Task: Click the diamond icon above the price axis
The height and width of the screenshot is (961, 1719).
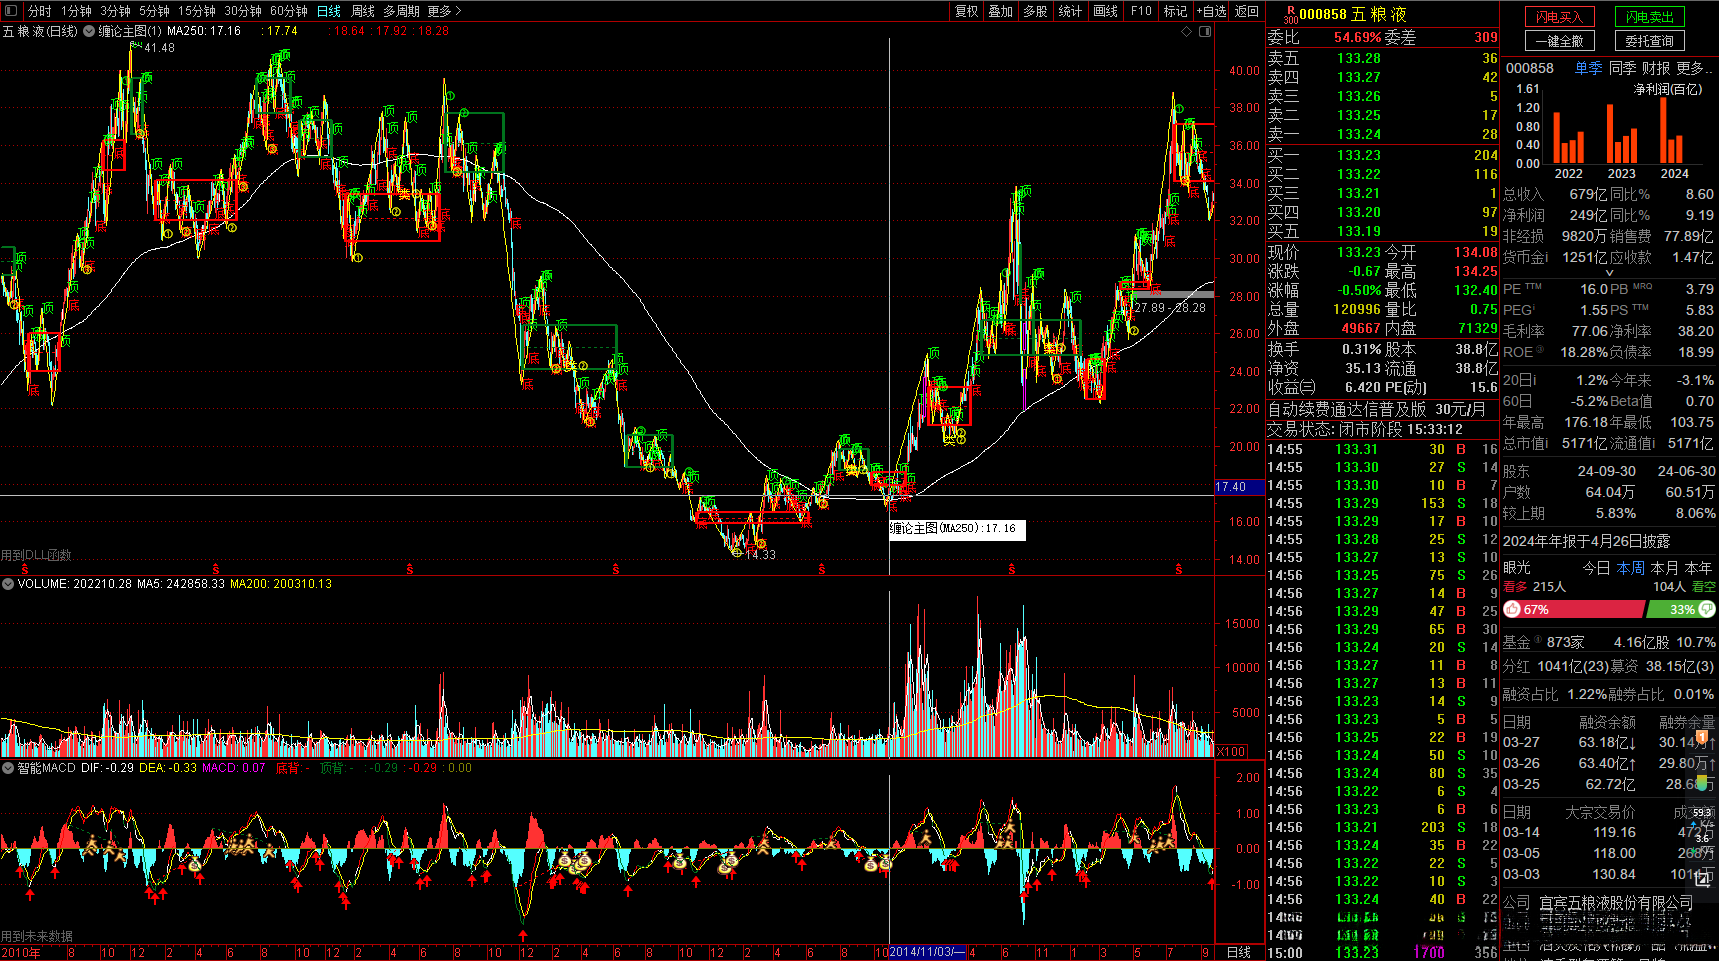Action: click(x=1187, y=31)
